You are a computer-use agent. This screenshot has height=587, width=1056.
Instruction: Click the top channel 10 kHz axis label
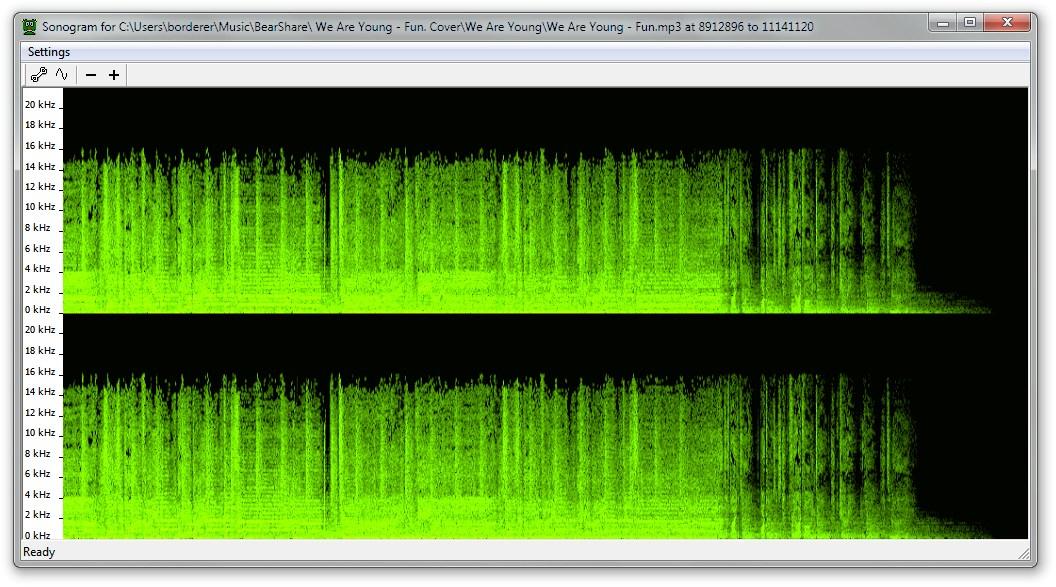(40, 207)
